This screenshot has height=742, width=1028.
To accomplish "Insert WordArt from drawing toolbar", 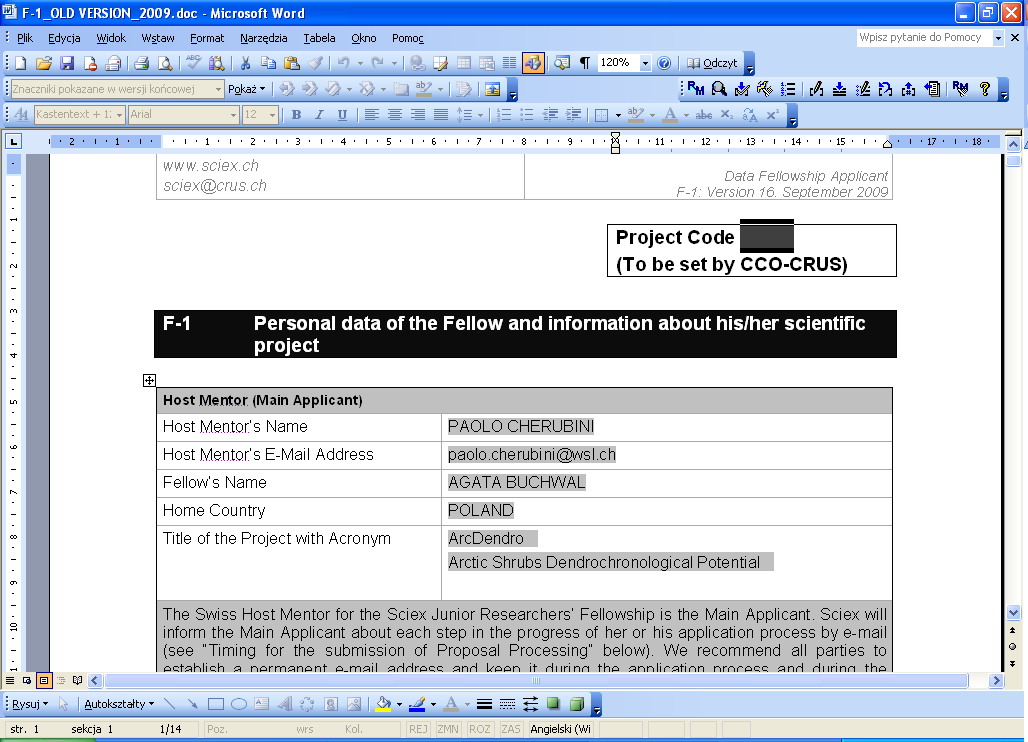I will point(285,704).
